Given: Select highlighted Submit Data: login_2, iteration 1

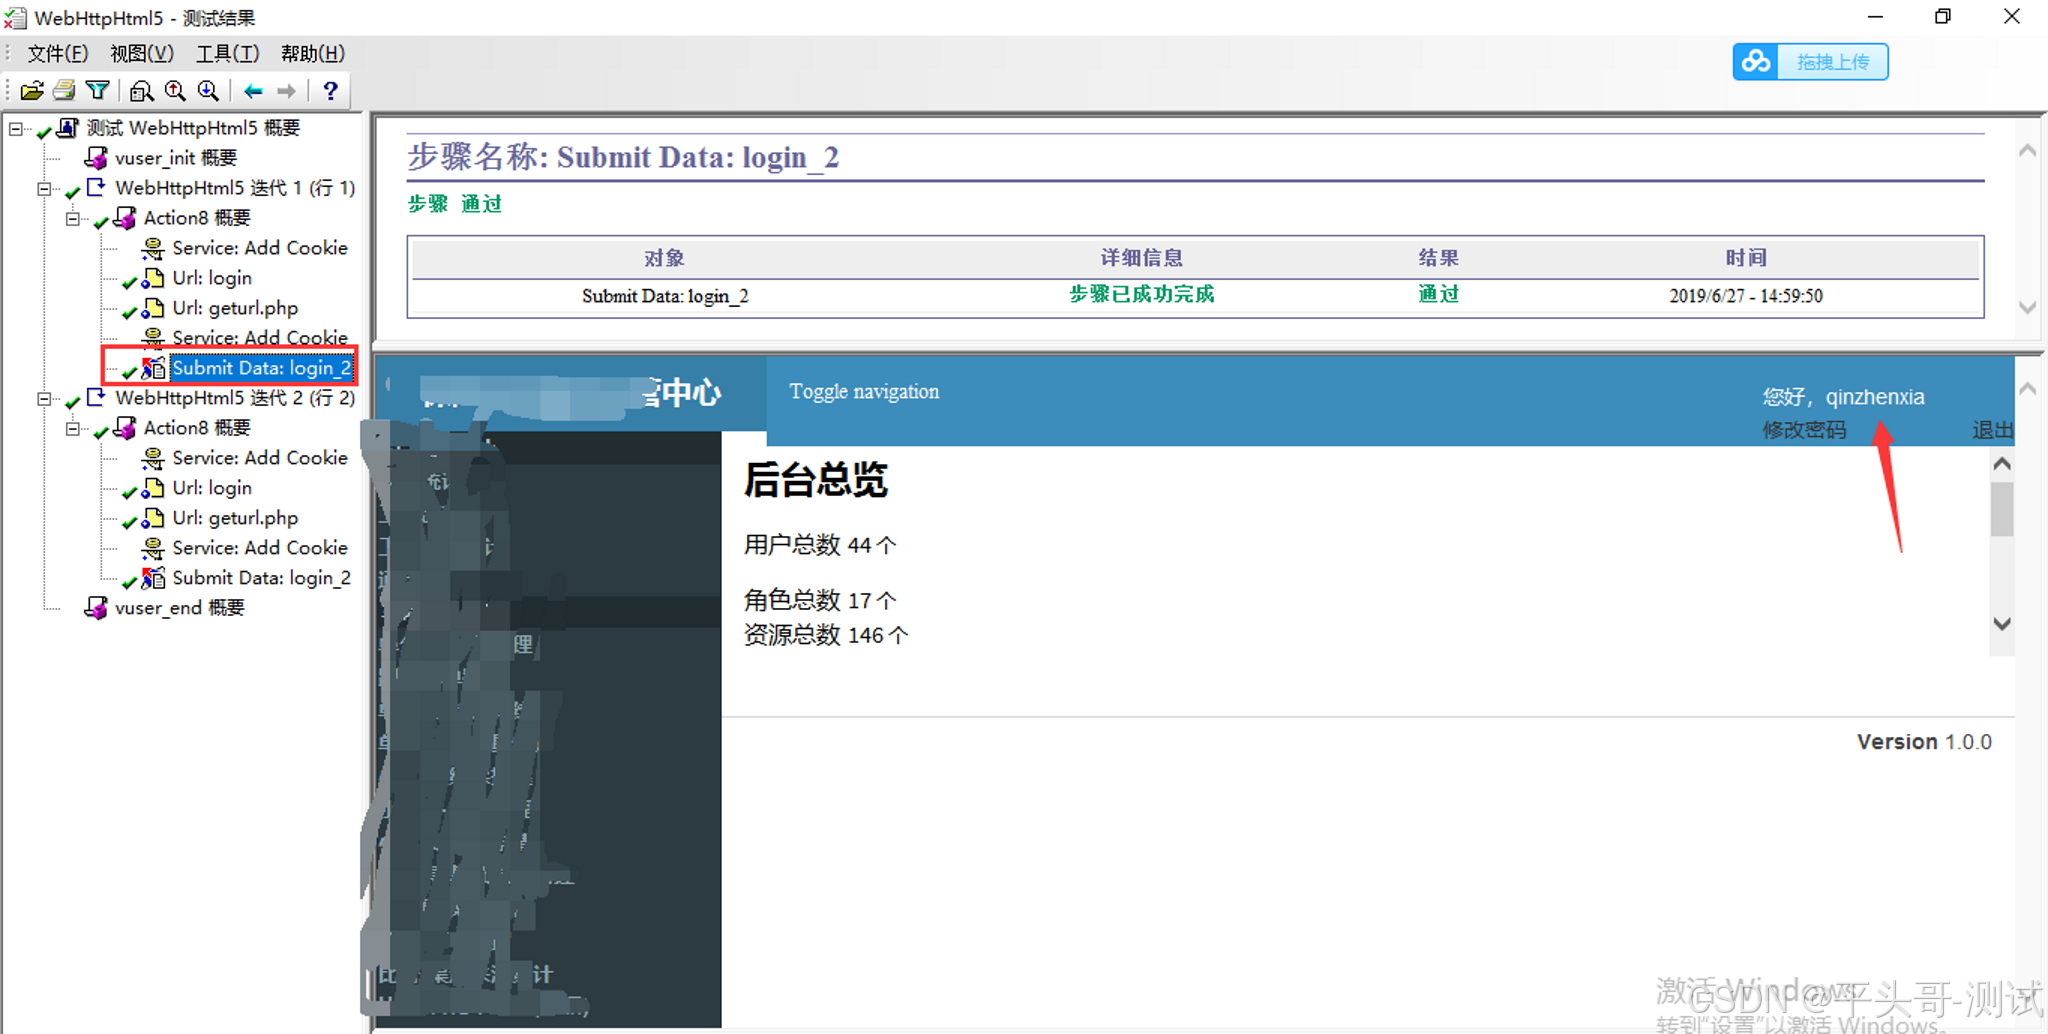Looking at the screenshot, I should 261,368.
